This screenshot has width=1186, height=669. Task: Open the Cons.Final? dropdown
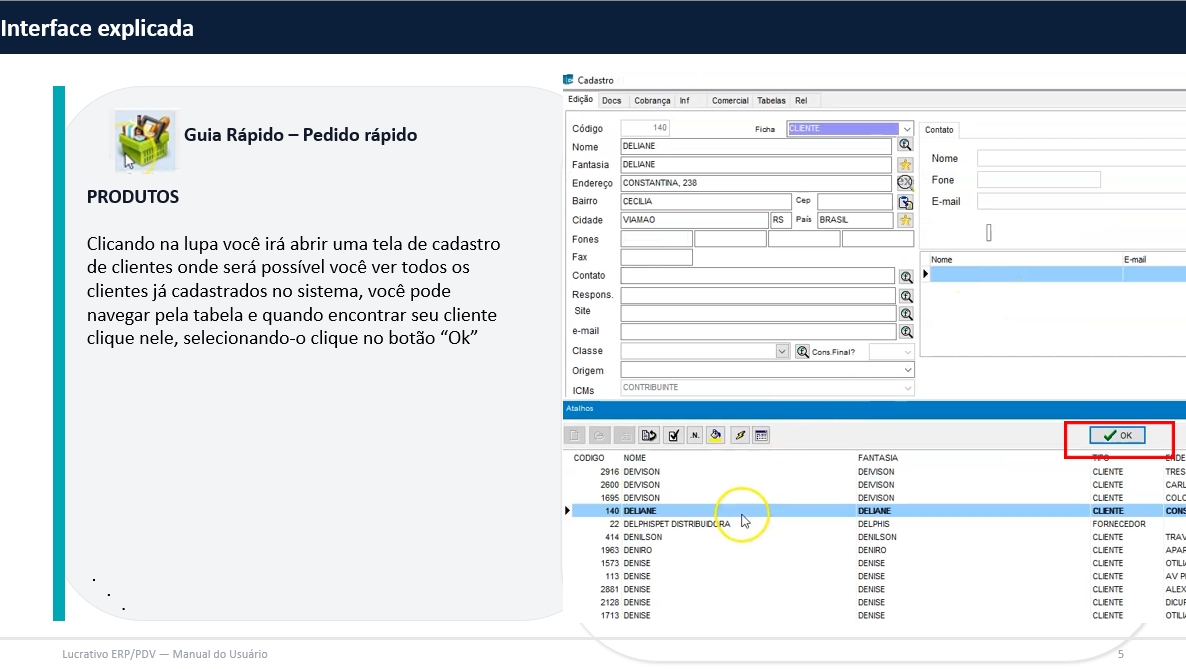point(906,352)
